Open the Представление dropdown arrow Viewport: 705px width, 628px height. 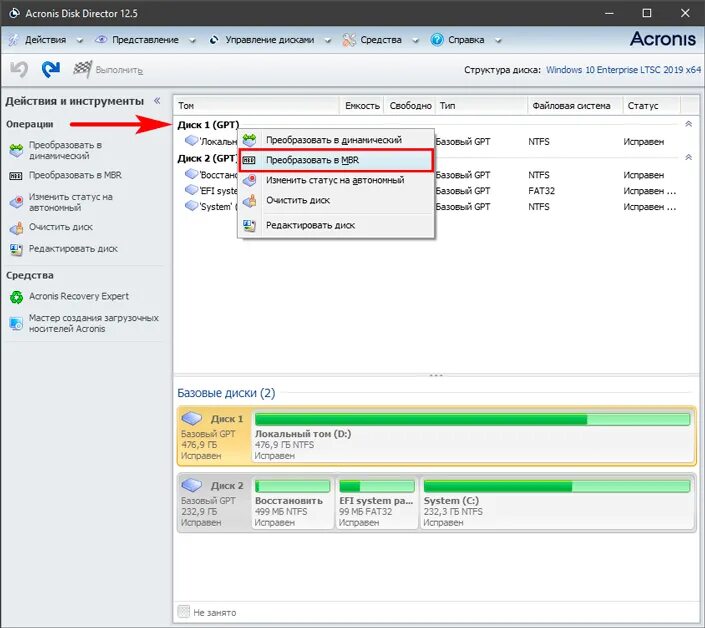[x=192, y=40]
